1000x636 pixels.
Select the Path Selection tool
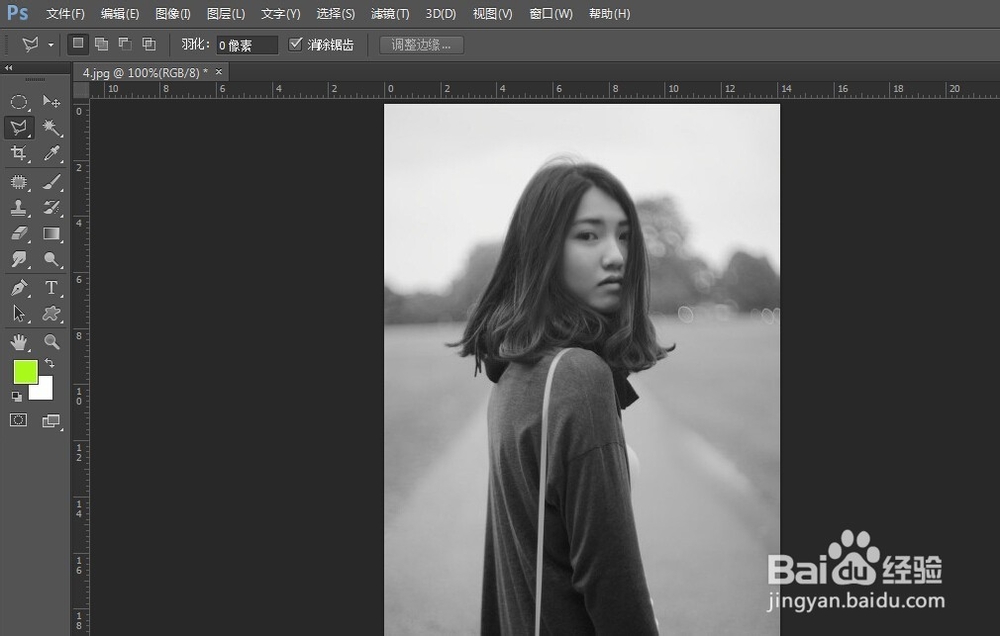point(18,313)
